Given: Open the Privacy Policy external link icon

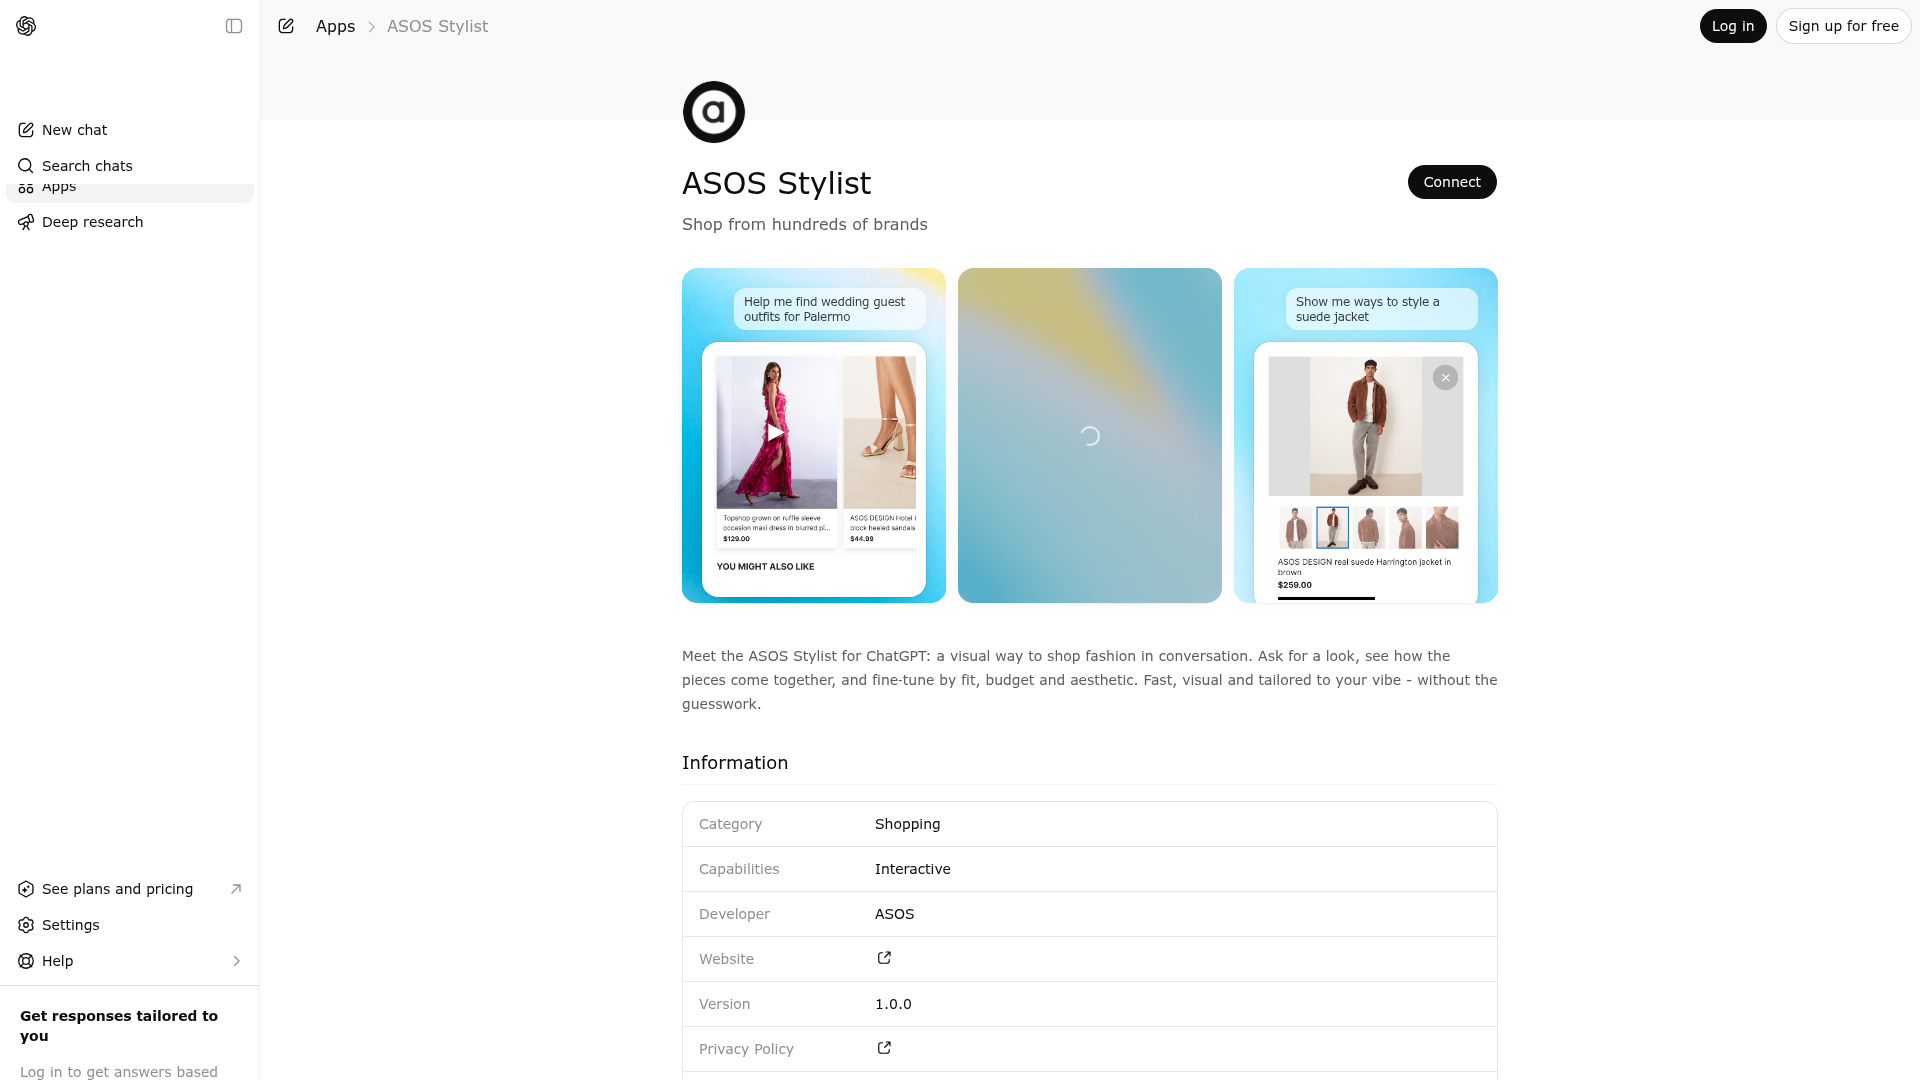Looking at the screenshot, I should pos(884,1048).
